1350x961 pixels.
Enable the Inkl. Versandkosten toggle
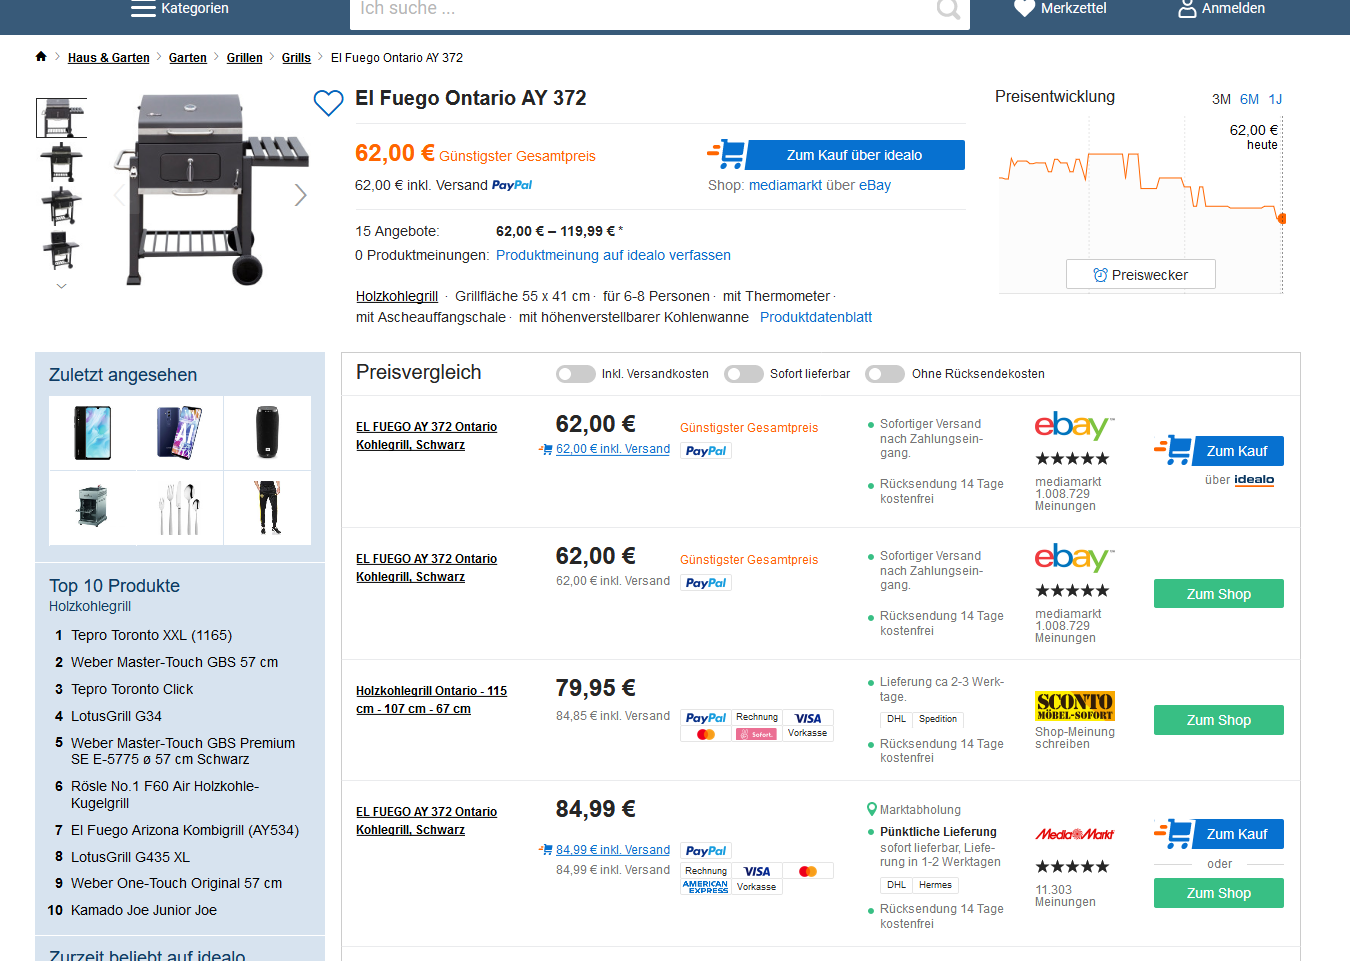pyautogui.click(x=576, y=374)
